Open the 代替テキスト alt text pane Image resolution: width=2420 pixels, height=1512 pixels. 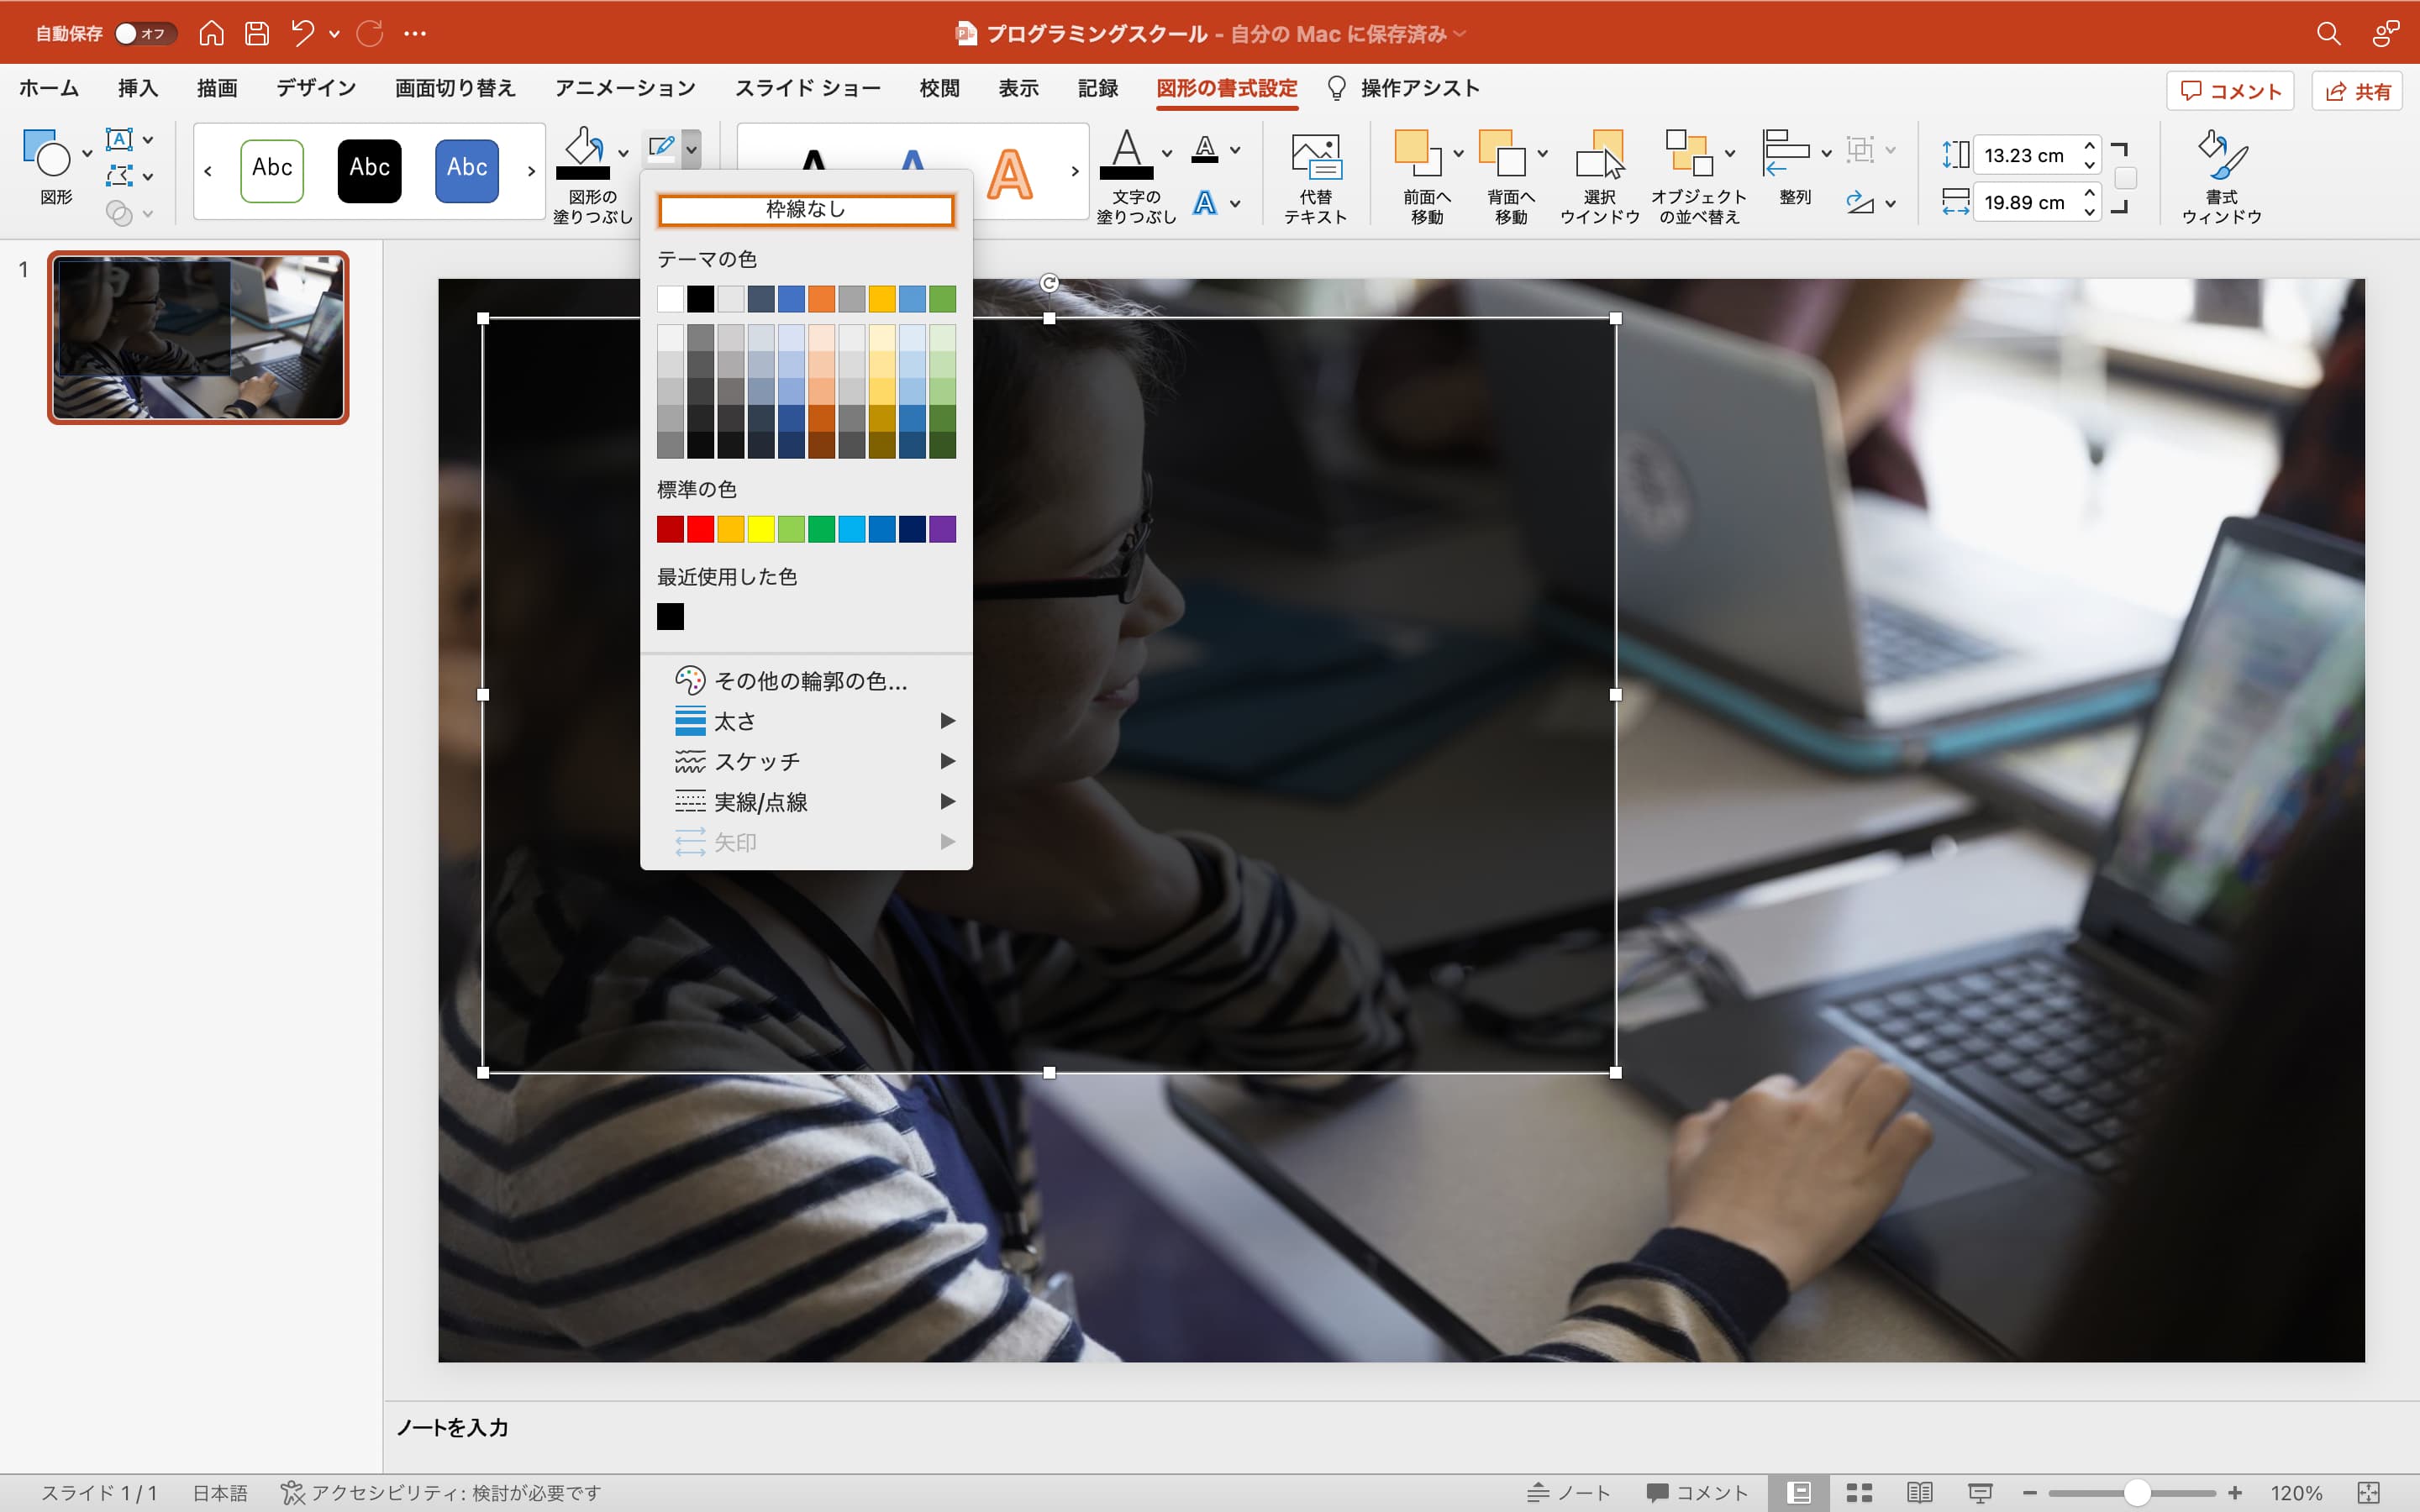click(1315, 177)
